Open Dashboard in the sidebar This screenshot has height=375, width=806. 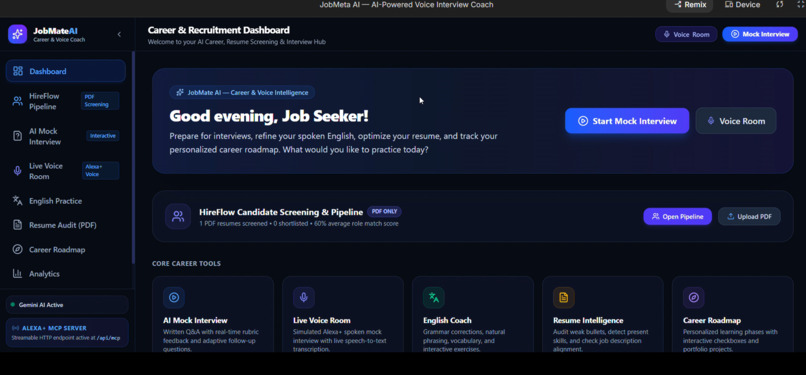coord(65,71)
